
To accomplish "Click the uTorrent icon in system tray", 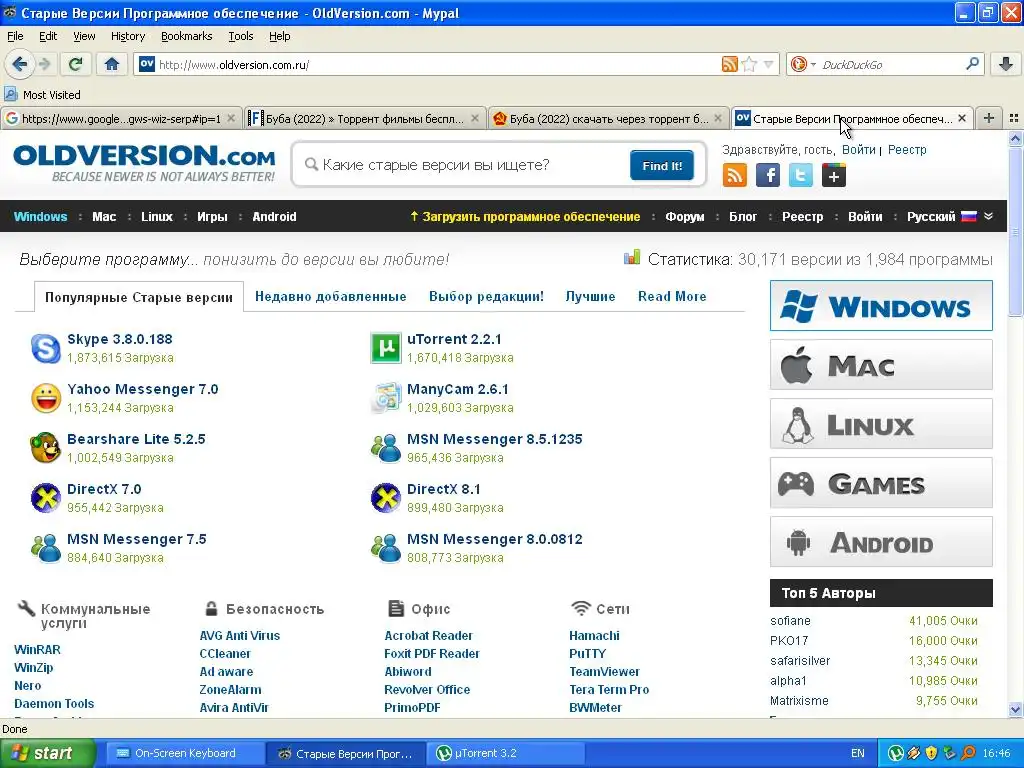I will point(895,753).
